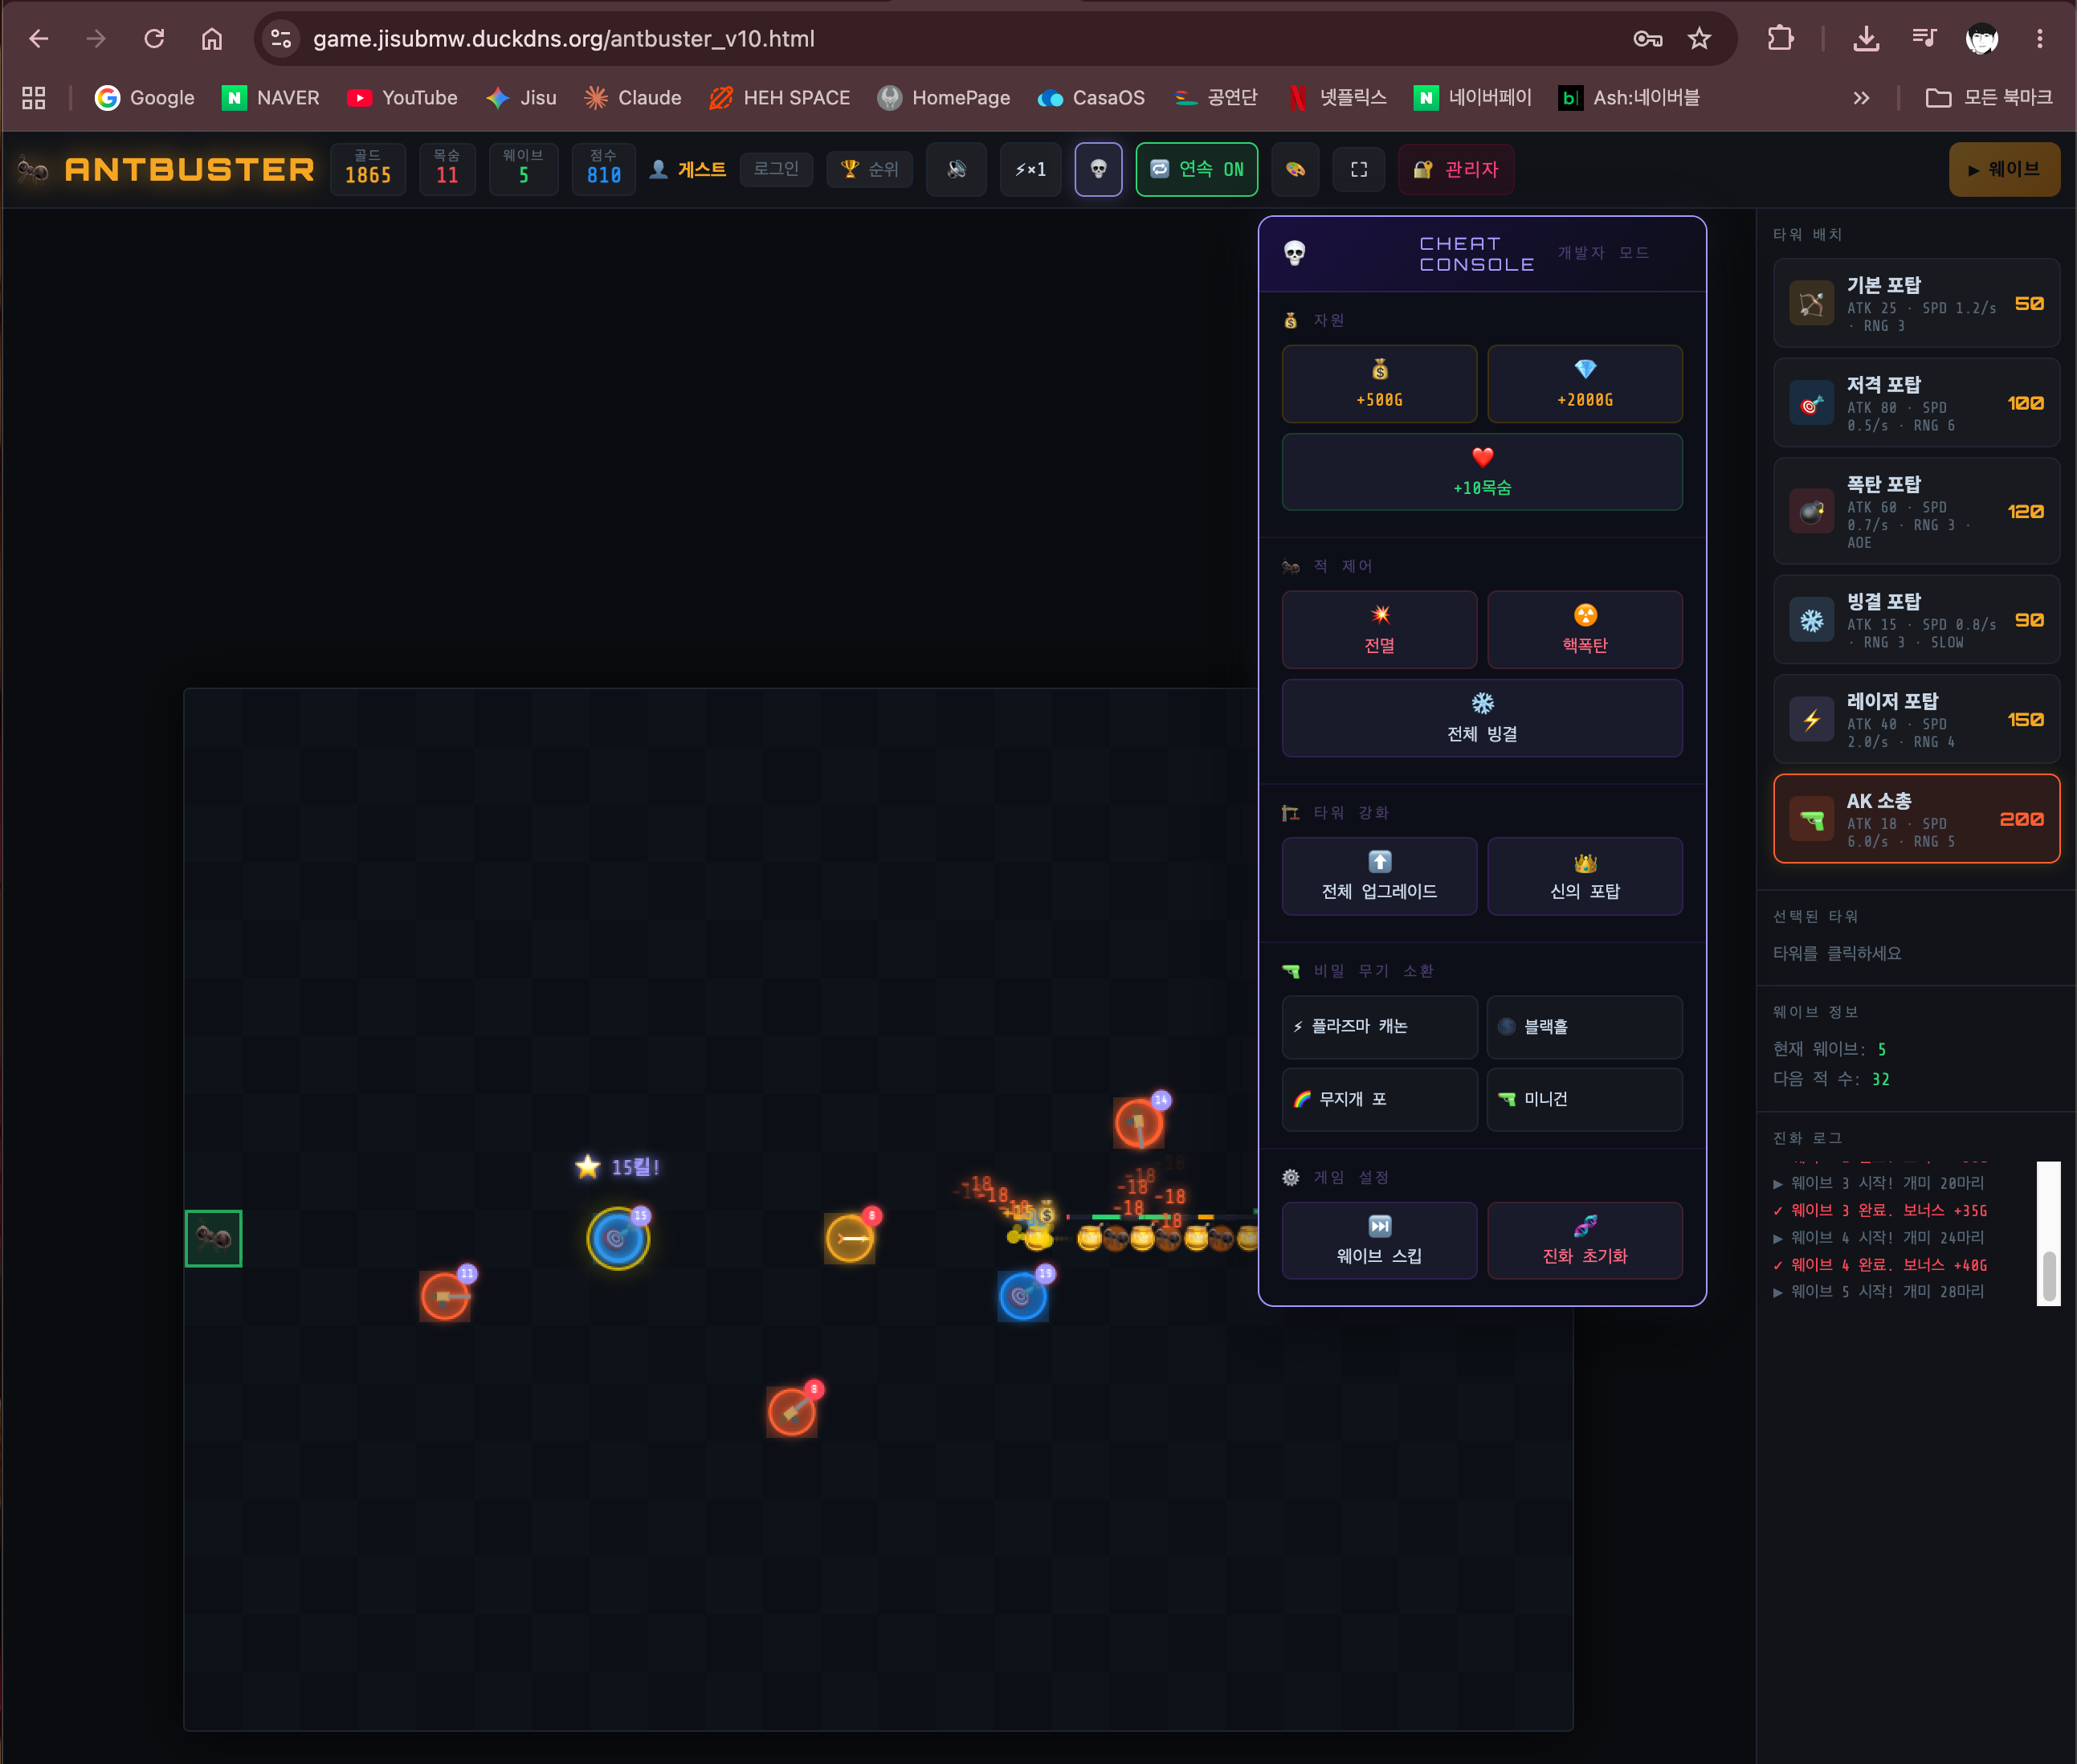Viewport: 2077px width, 1764px height.
Task: Select the orange tower with level 14 badge
Action: 1139,1123
